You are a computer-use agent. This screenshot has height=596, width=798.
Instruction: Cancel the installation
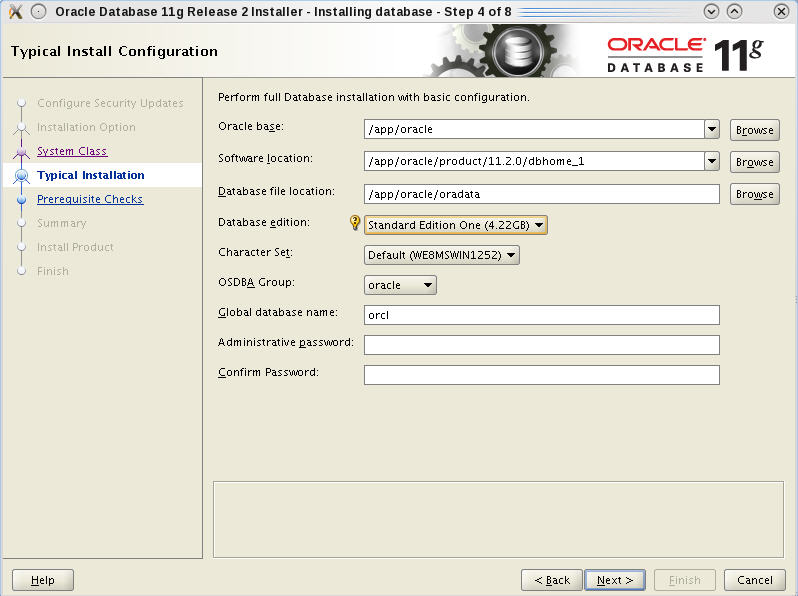pos(755,580)
